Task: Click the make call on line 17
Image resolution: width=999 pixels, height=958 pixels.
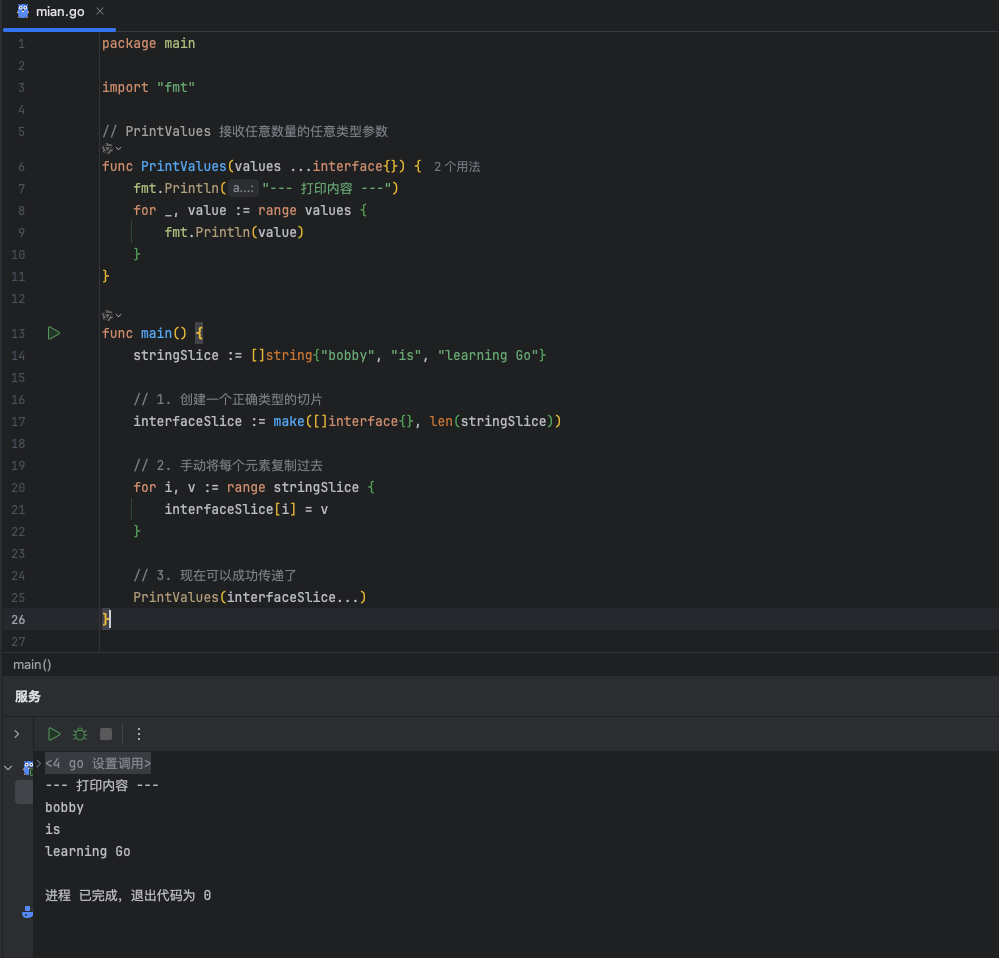Action: (417, 422)
